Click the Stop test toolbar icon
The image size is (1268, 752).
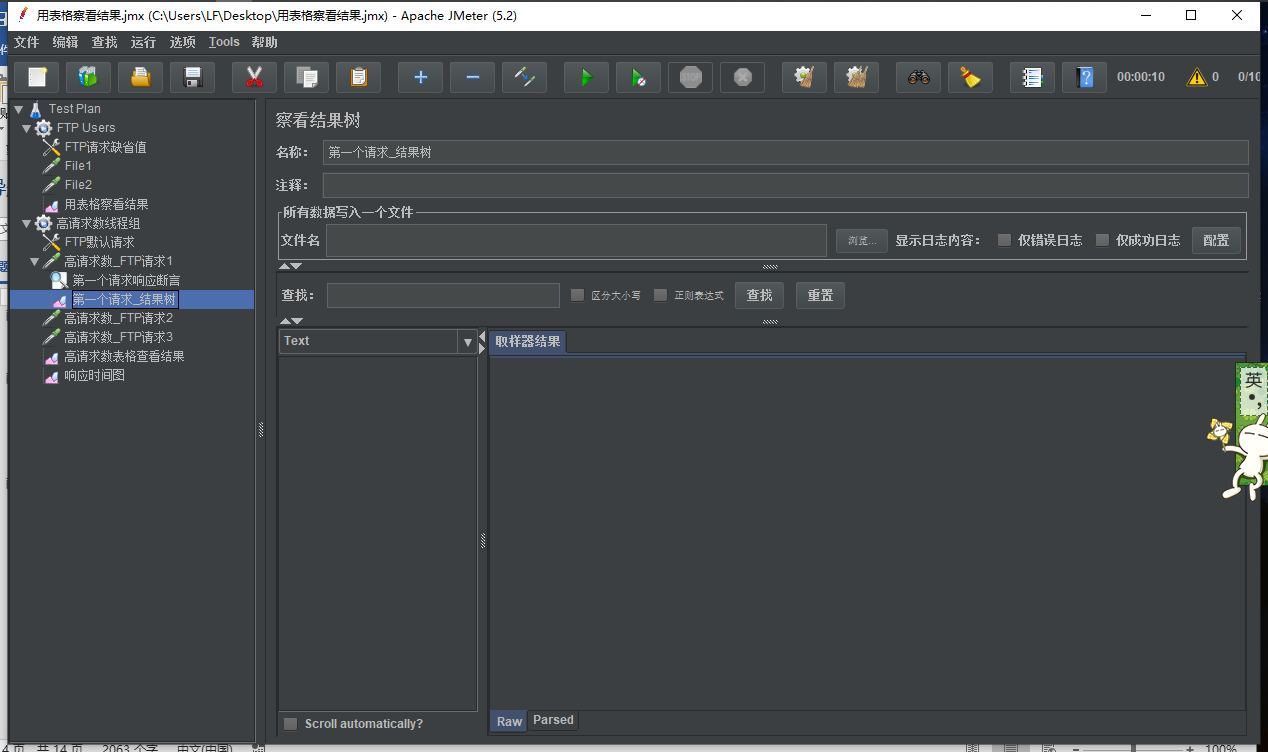690,77
